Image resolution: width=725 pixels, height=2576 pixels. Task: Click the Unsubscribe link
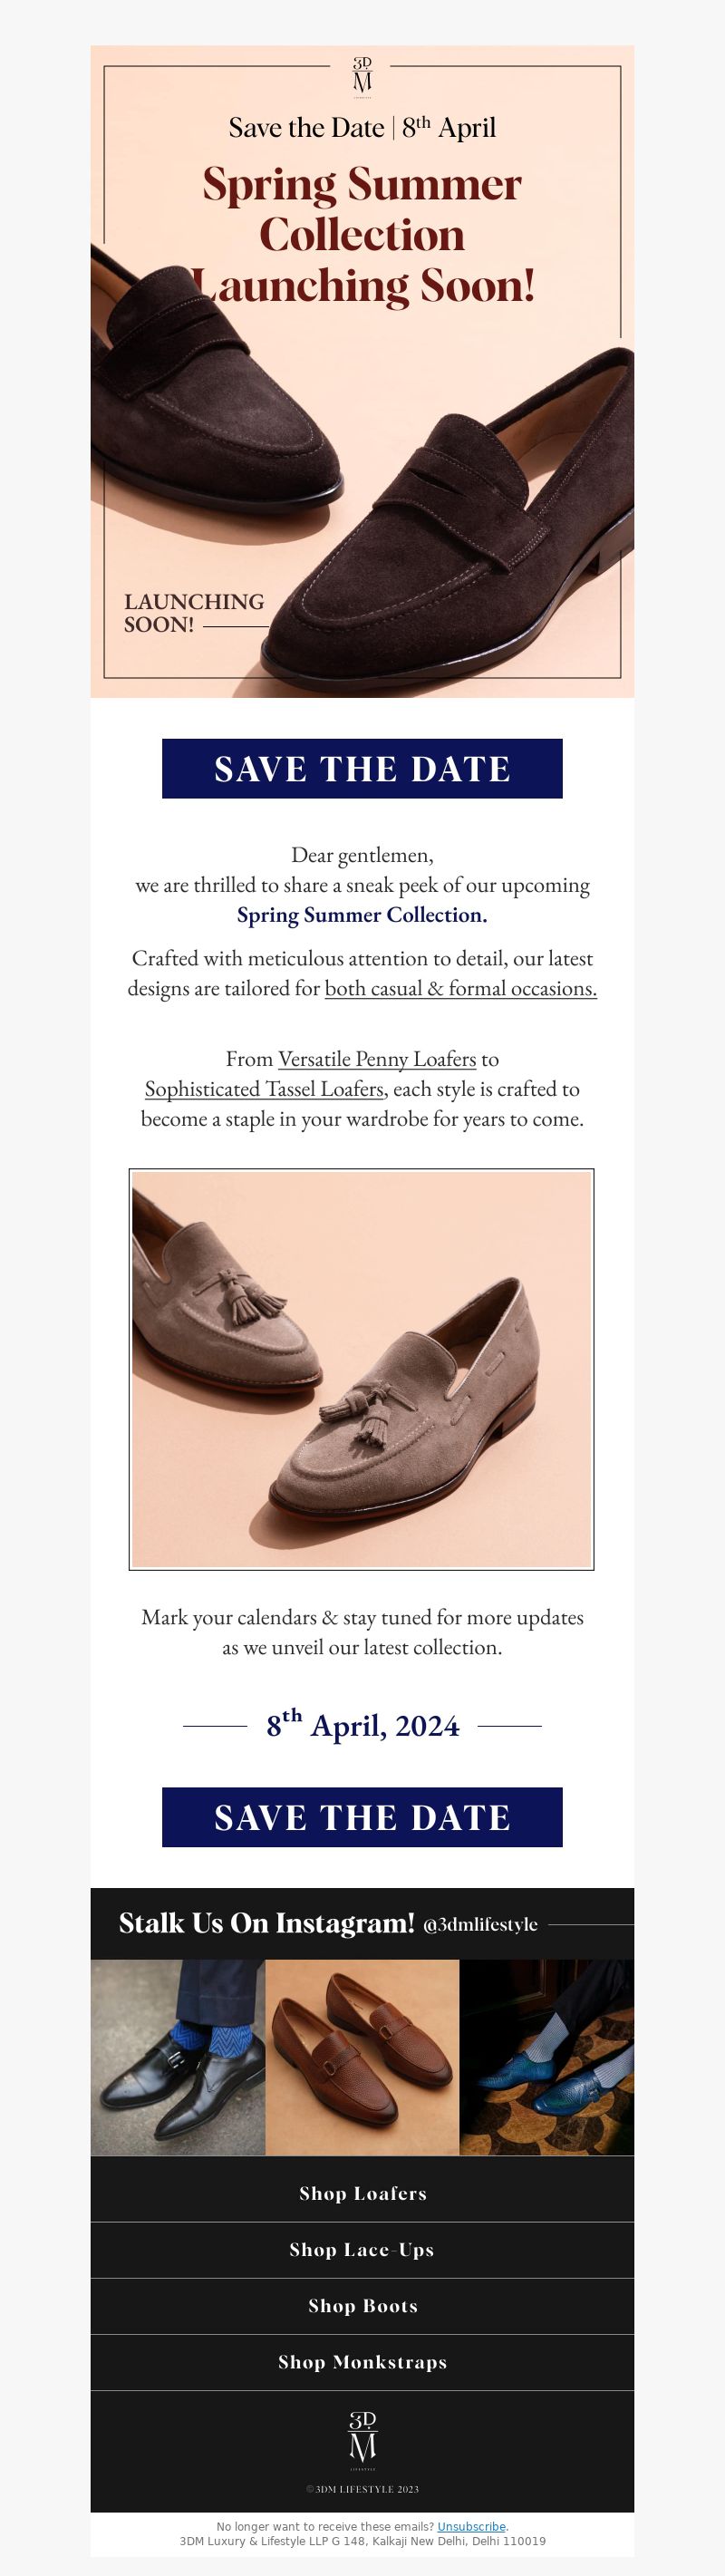tap(471, 2526)
